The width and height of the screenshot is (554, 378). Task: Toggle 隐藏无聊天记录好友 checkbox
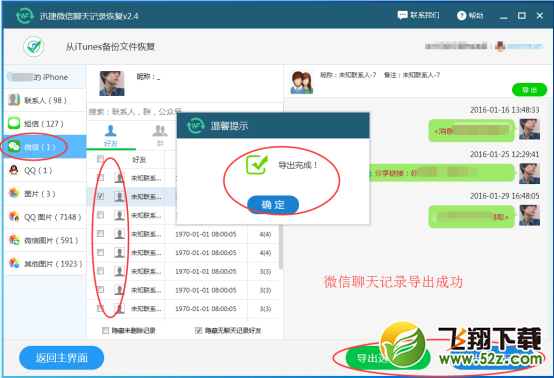pyautogui.click(x=199, y=330)
